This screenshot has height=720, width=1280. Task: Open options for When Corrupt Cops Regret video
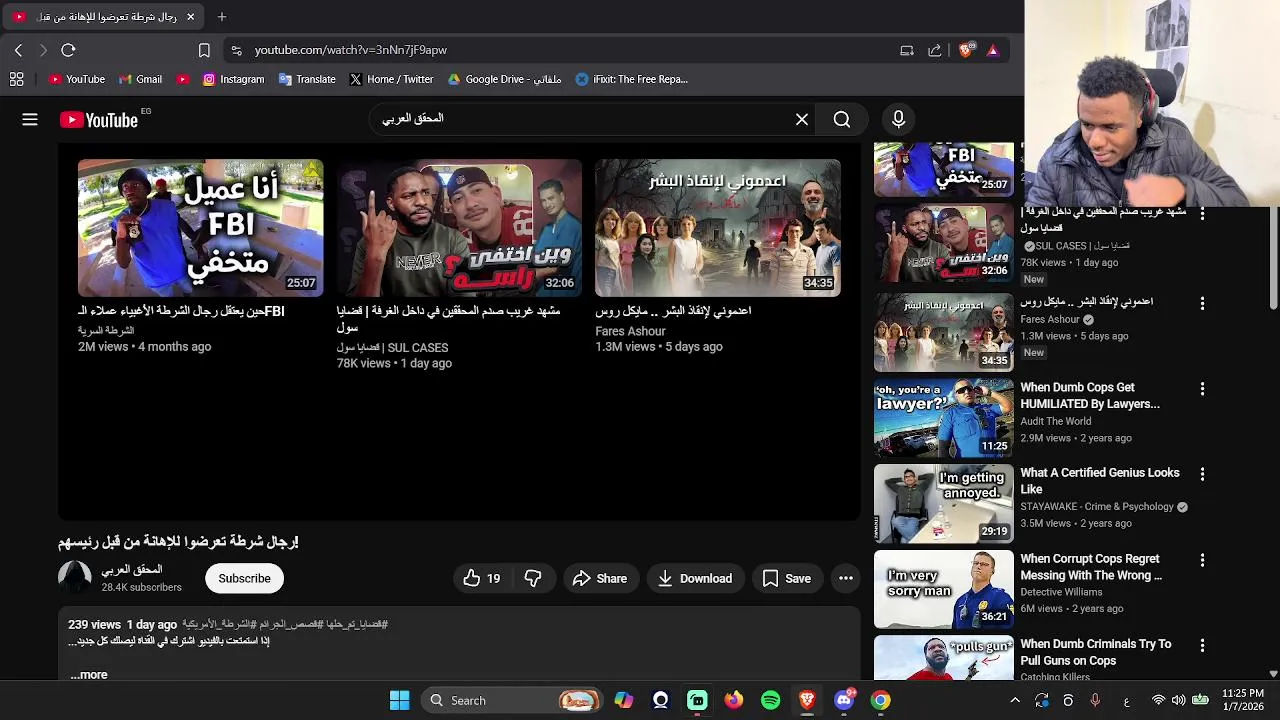(1202, 560)
